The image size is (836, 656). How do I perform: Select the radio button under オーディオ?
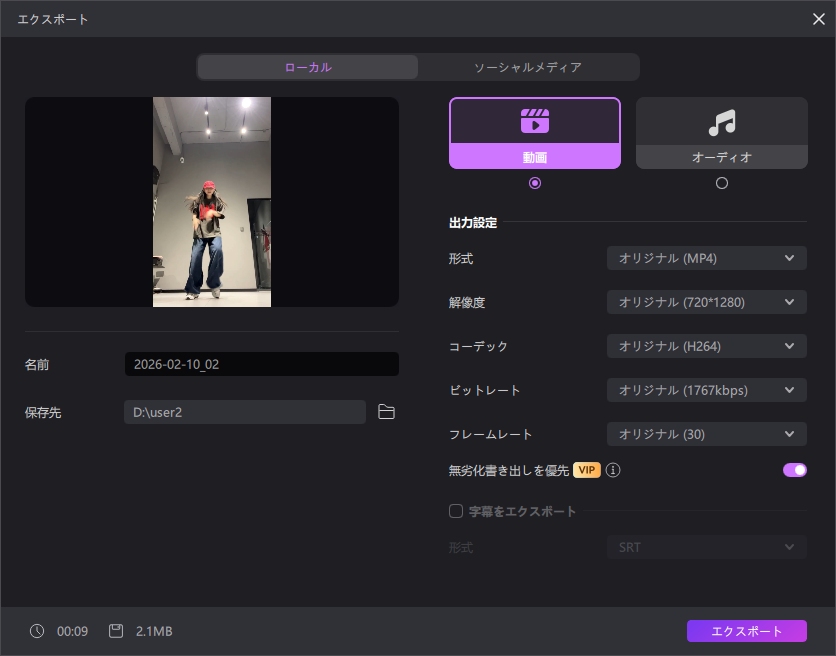(722, 183)
